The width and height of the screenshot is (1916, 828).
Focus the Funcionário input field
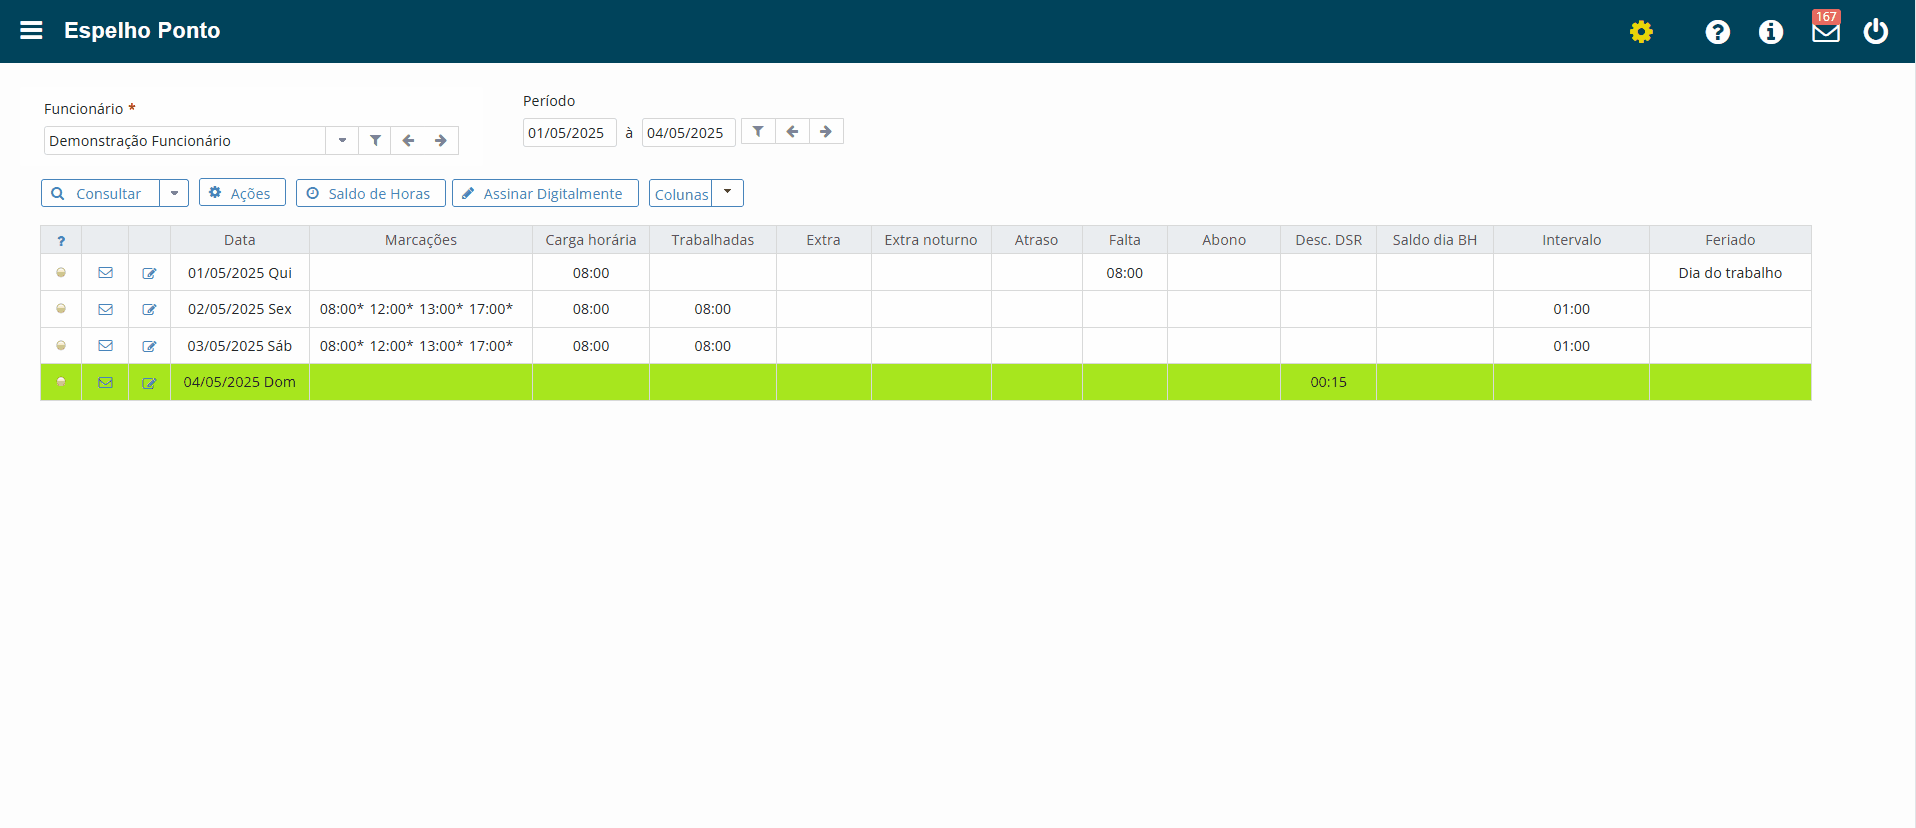pos(185,141)
